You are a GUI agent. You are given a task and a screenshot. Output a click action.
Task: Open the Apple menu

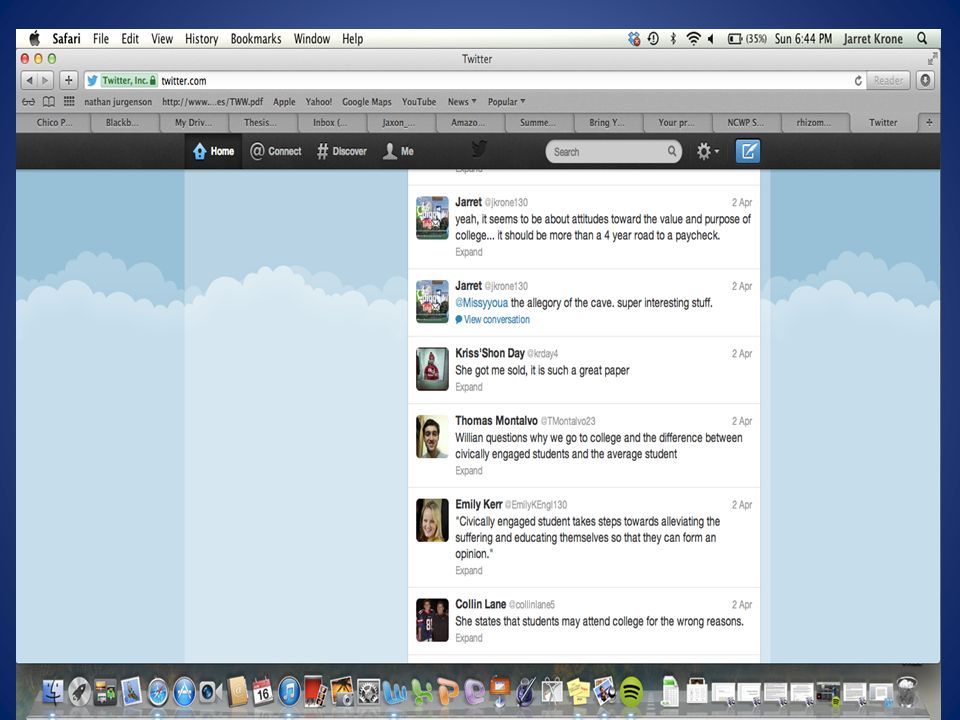coord(34,39)
